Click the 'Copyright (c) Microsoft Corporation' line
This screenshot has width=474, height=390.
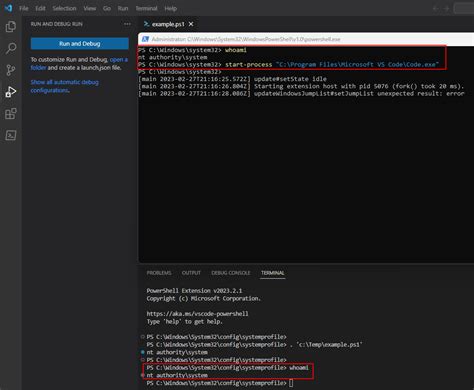point(204,298)
